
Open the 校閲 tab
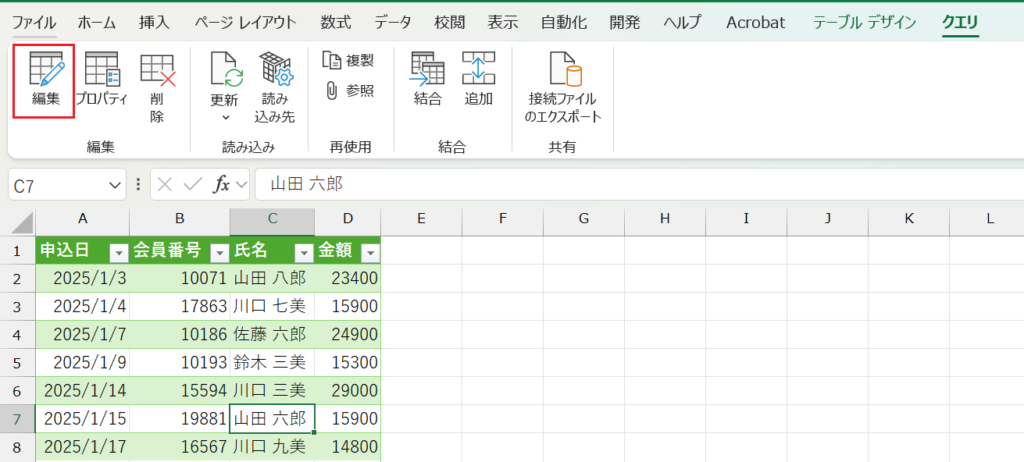click(450, 23)
